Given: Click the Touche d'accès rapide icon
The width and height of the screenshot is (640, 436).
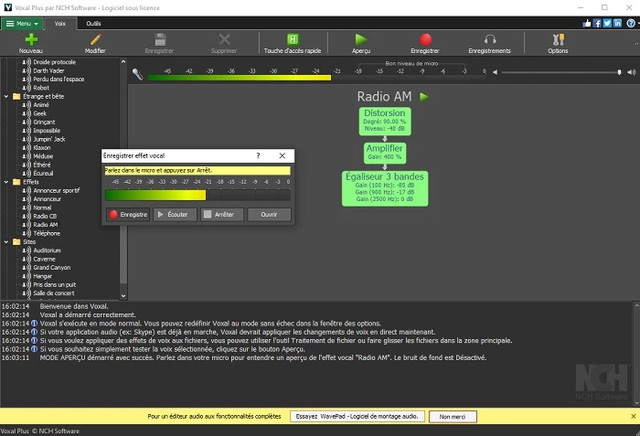Looking at the screenshot, I should 293,39.
